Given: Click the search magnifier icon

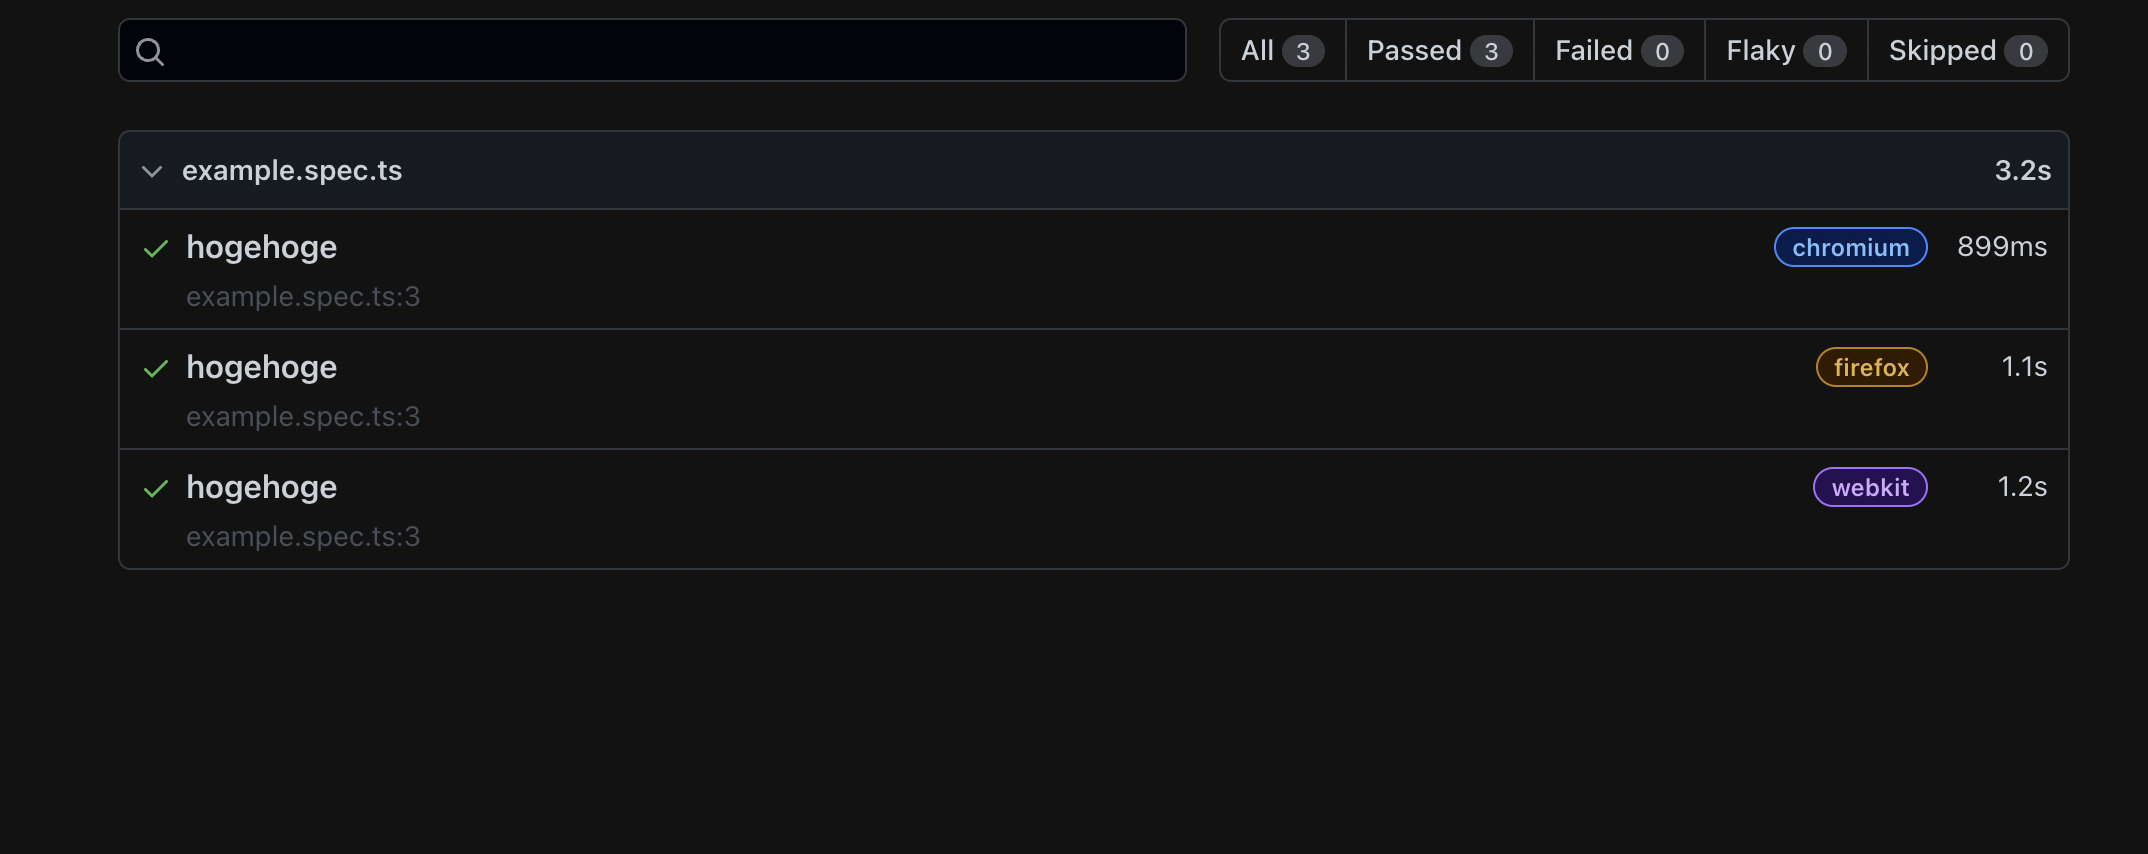Looking at the screenshot, I should tap(150, 51).
